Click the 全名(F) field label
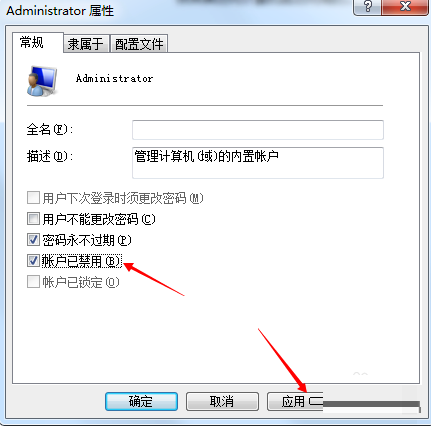 click(50, 129)
